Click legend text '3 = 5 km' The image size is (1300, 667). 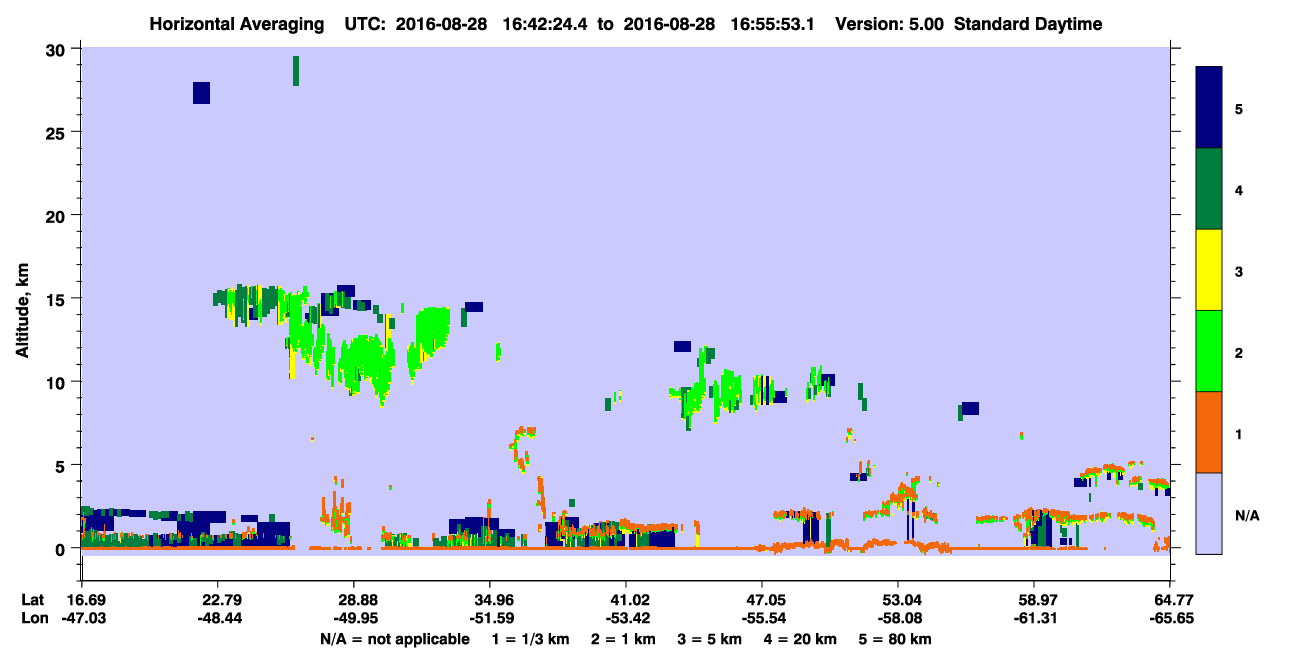click(710, 639)
